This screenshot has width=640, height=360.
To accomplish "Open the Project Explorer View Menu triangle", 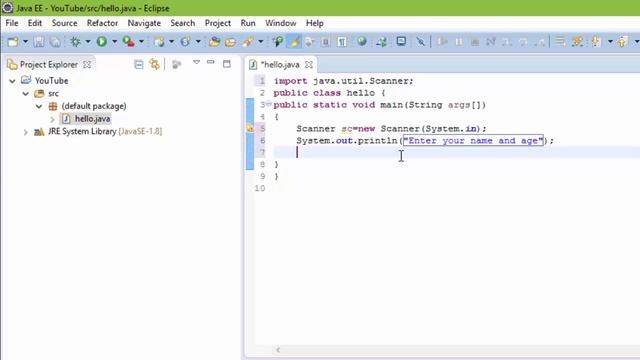I will [196, 63].
